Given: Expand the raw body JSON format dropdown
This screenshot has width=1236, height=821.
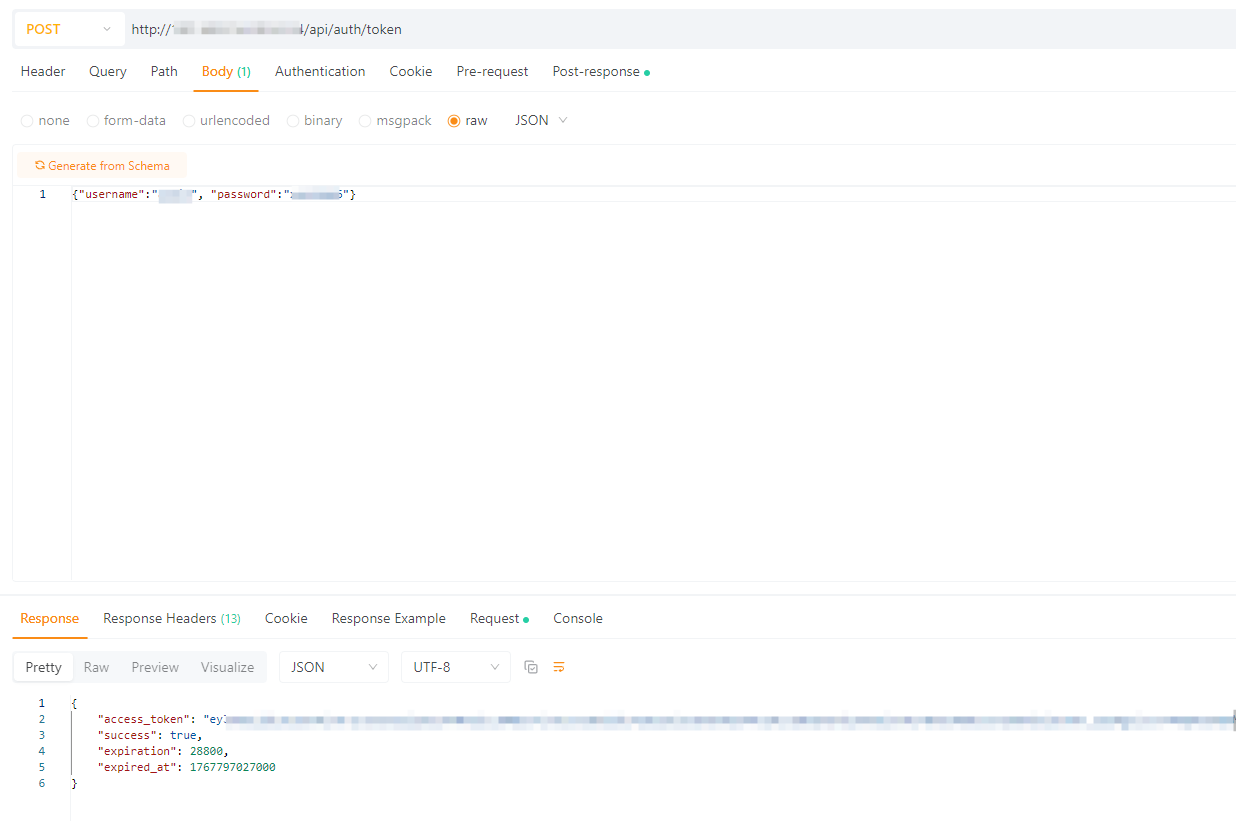Looking at the screenshot, I should [x=541, y=120].
